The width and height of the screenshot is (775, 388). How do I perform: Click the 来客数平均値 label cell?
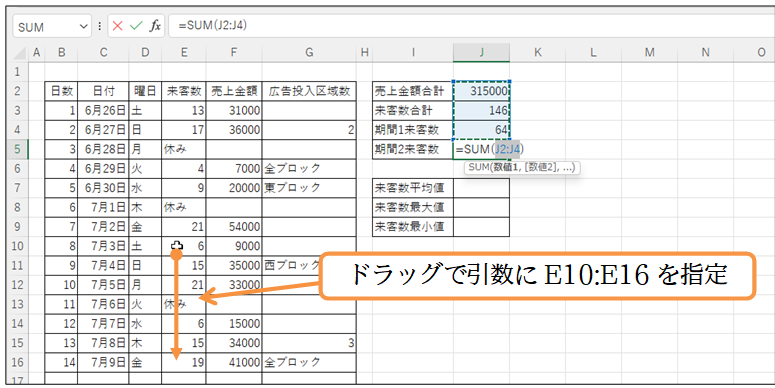click(413, 188)
